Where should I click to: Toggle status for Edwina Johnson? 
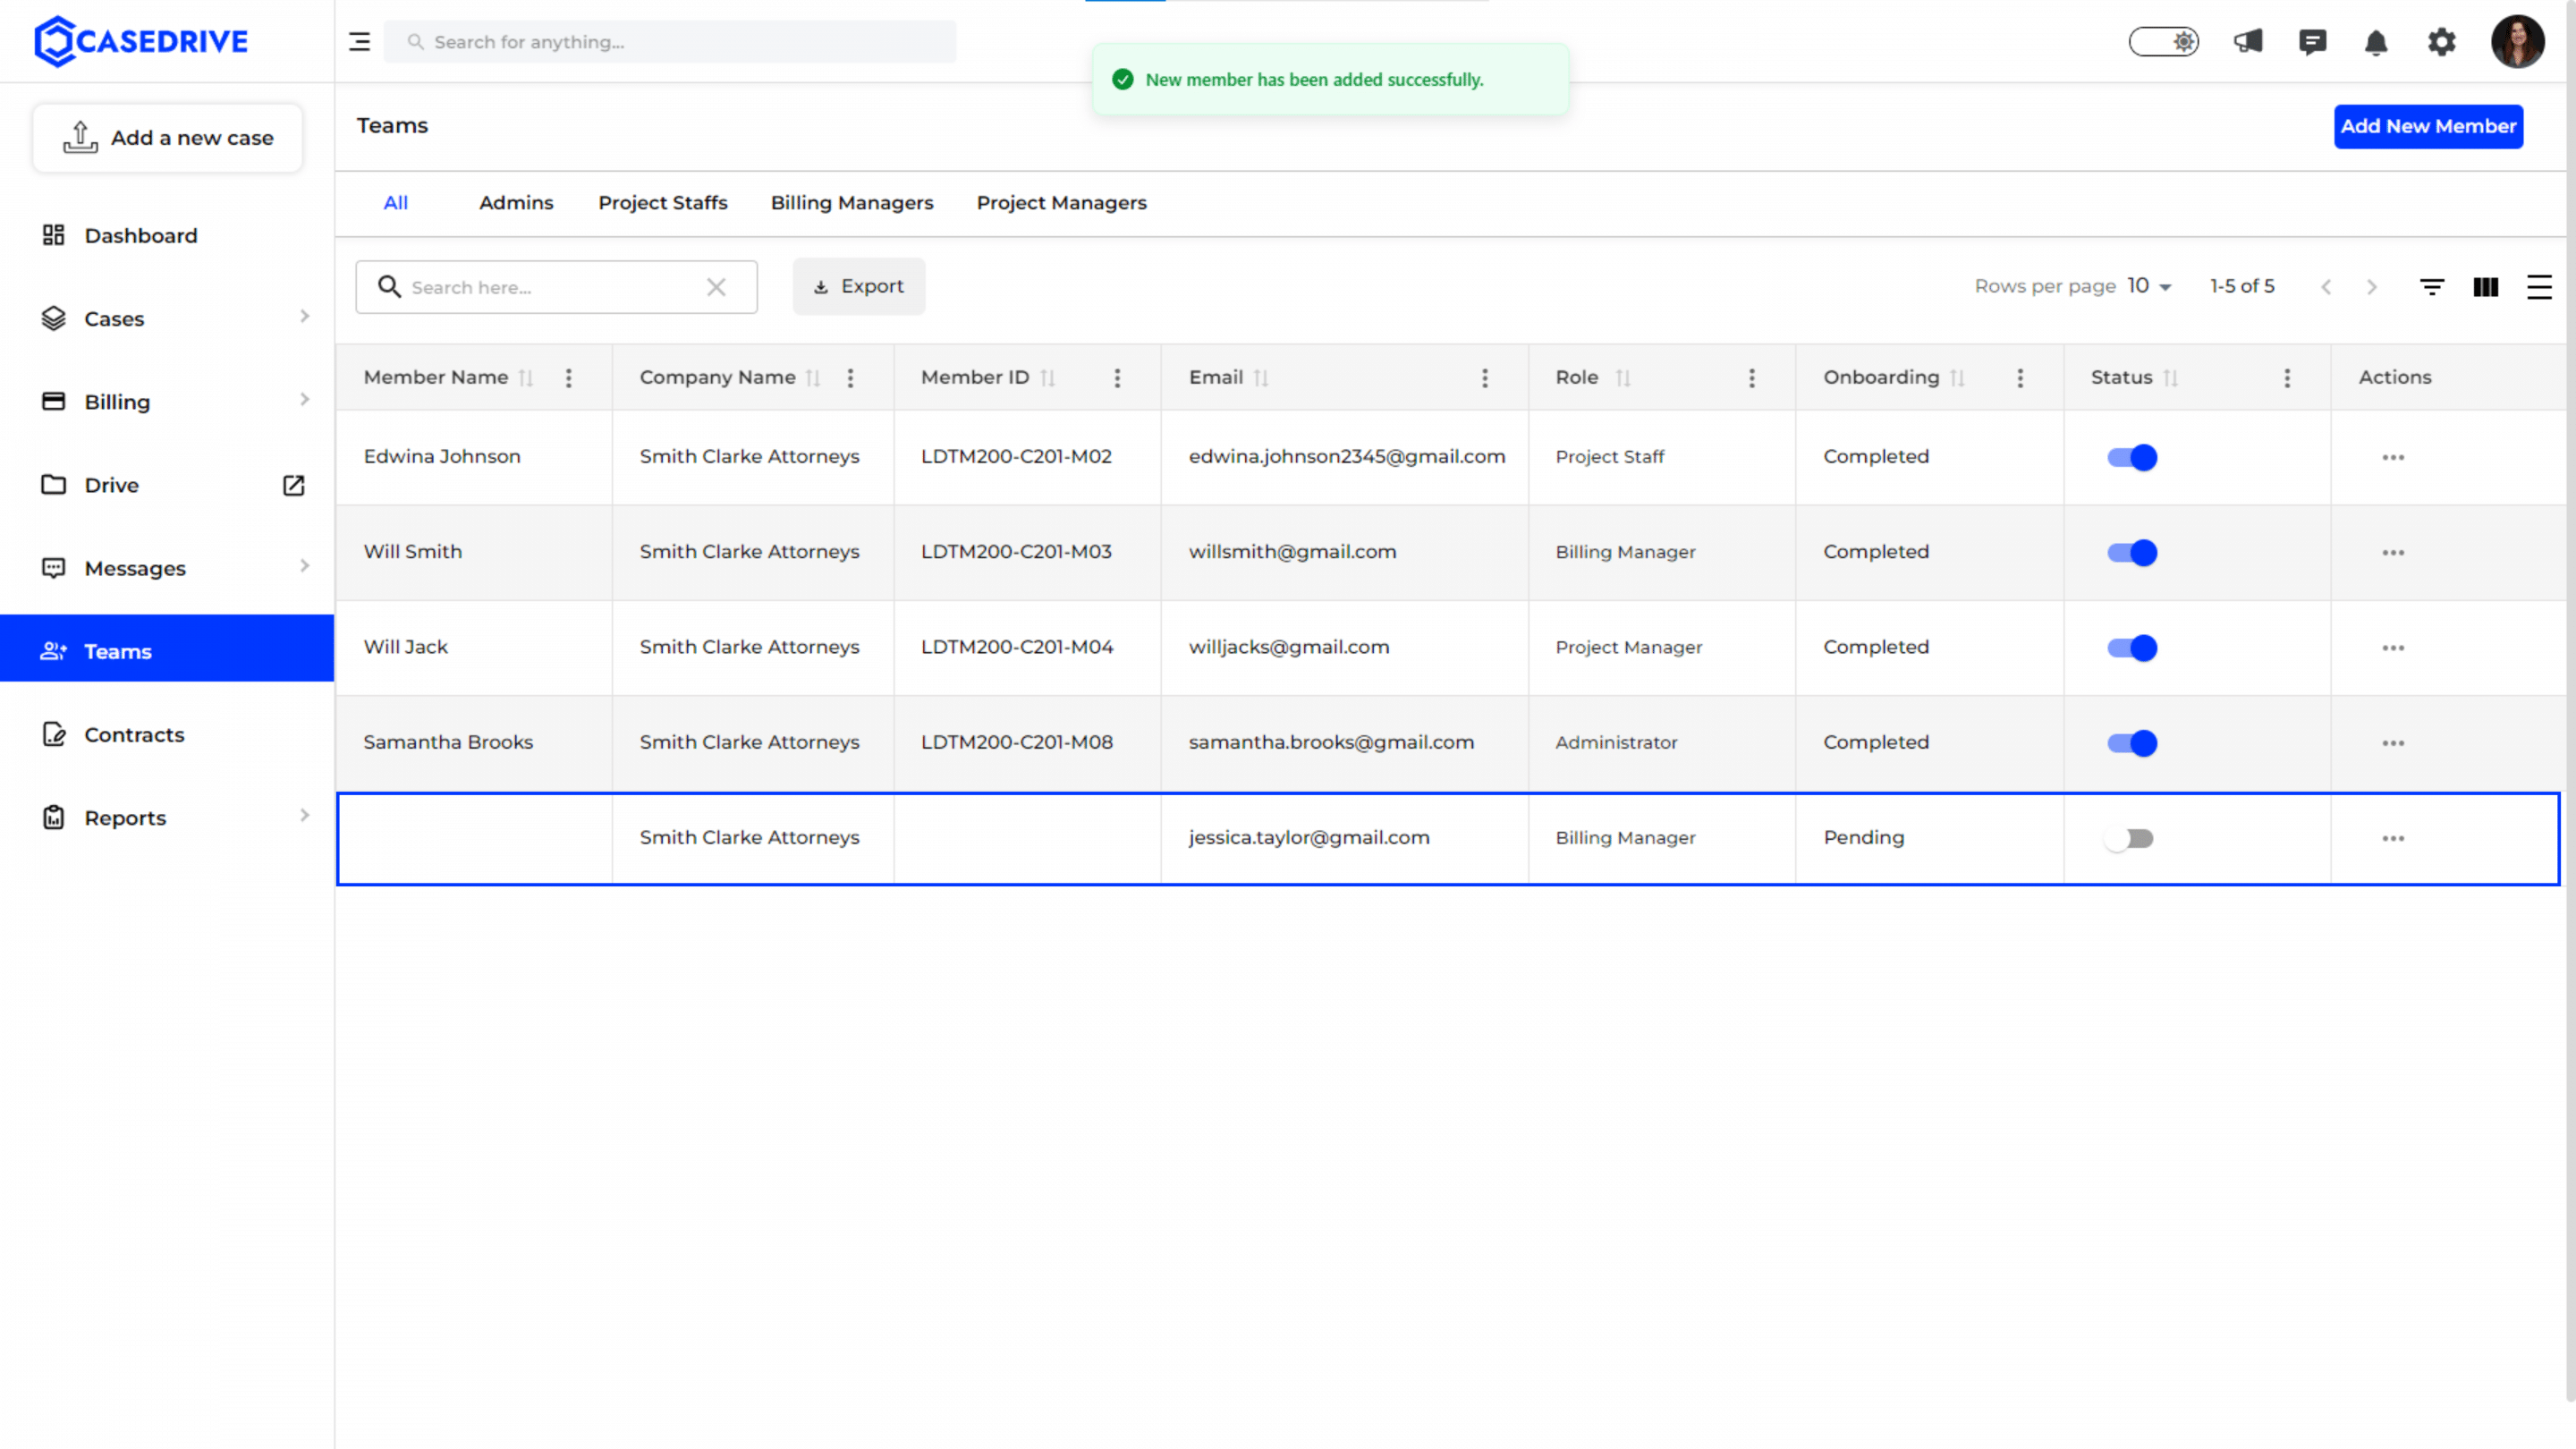[x=2131, y=457]
